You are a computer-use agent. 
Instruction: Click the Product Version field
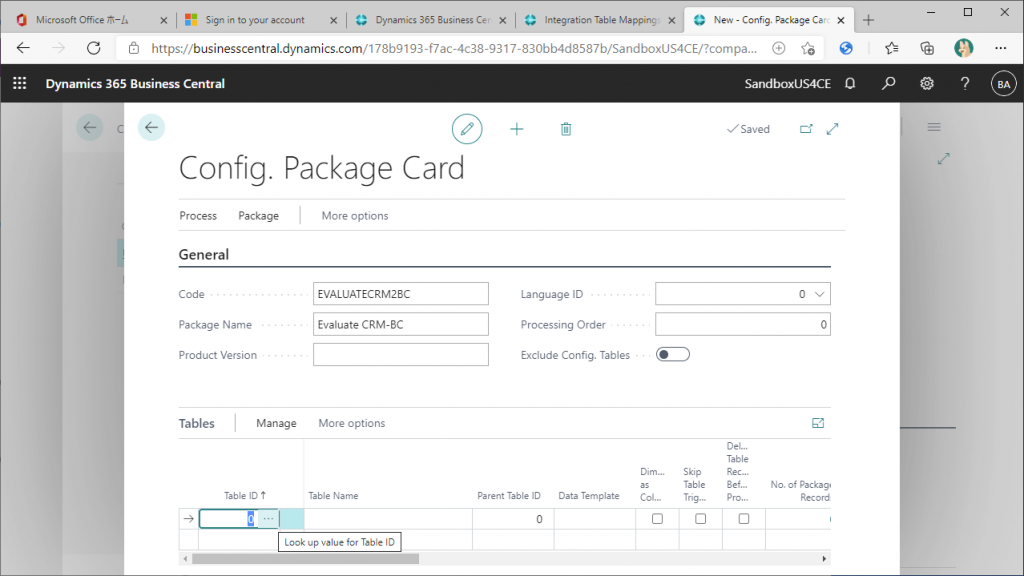point(400,355)
